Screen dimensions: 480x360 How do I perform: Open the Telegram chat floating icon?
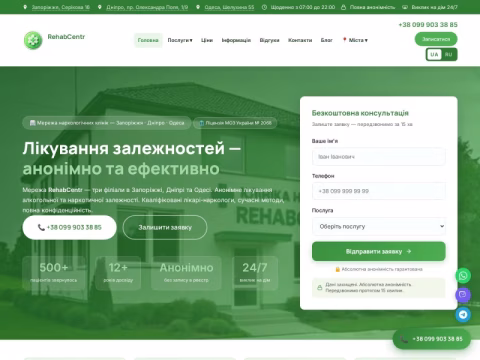point(463,314)
